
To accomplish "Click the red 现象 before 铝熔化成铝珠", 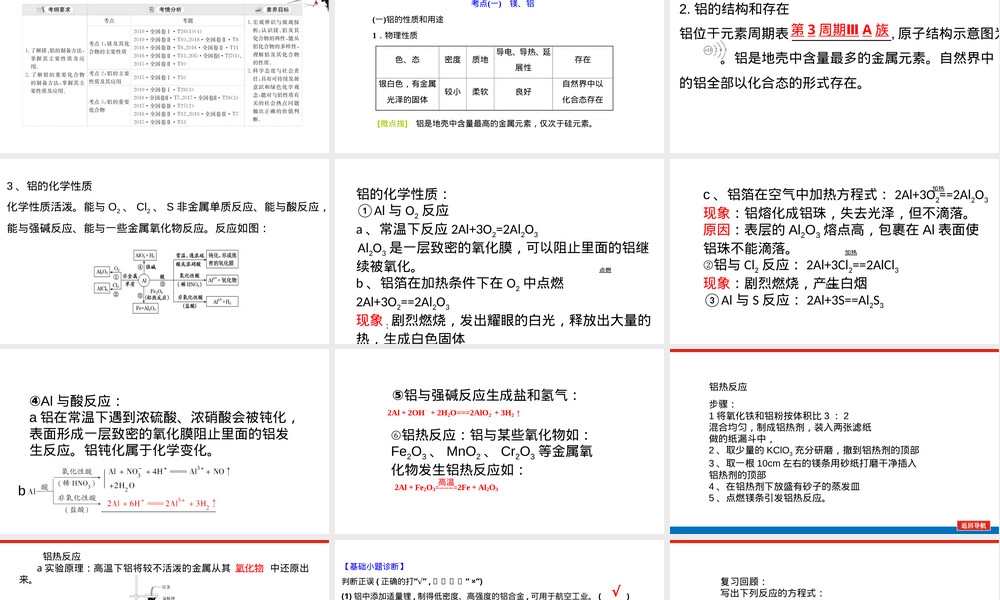I will (x=716, y=213).
